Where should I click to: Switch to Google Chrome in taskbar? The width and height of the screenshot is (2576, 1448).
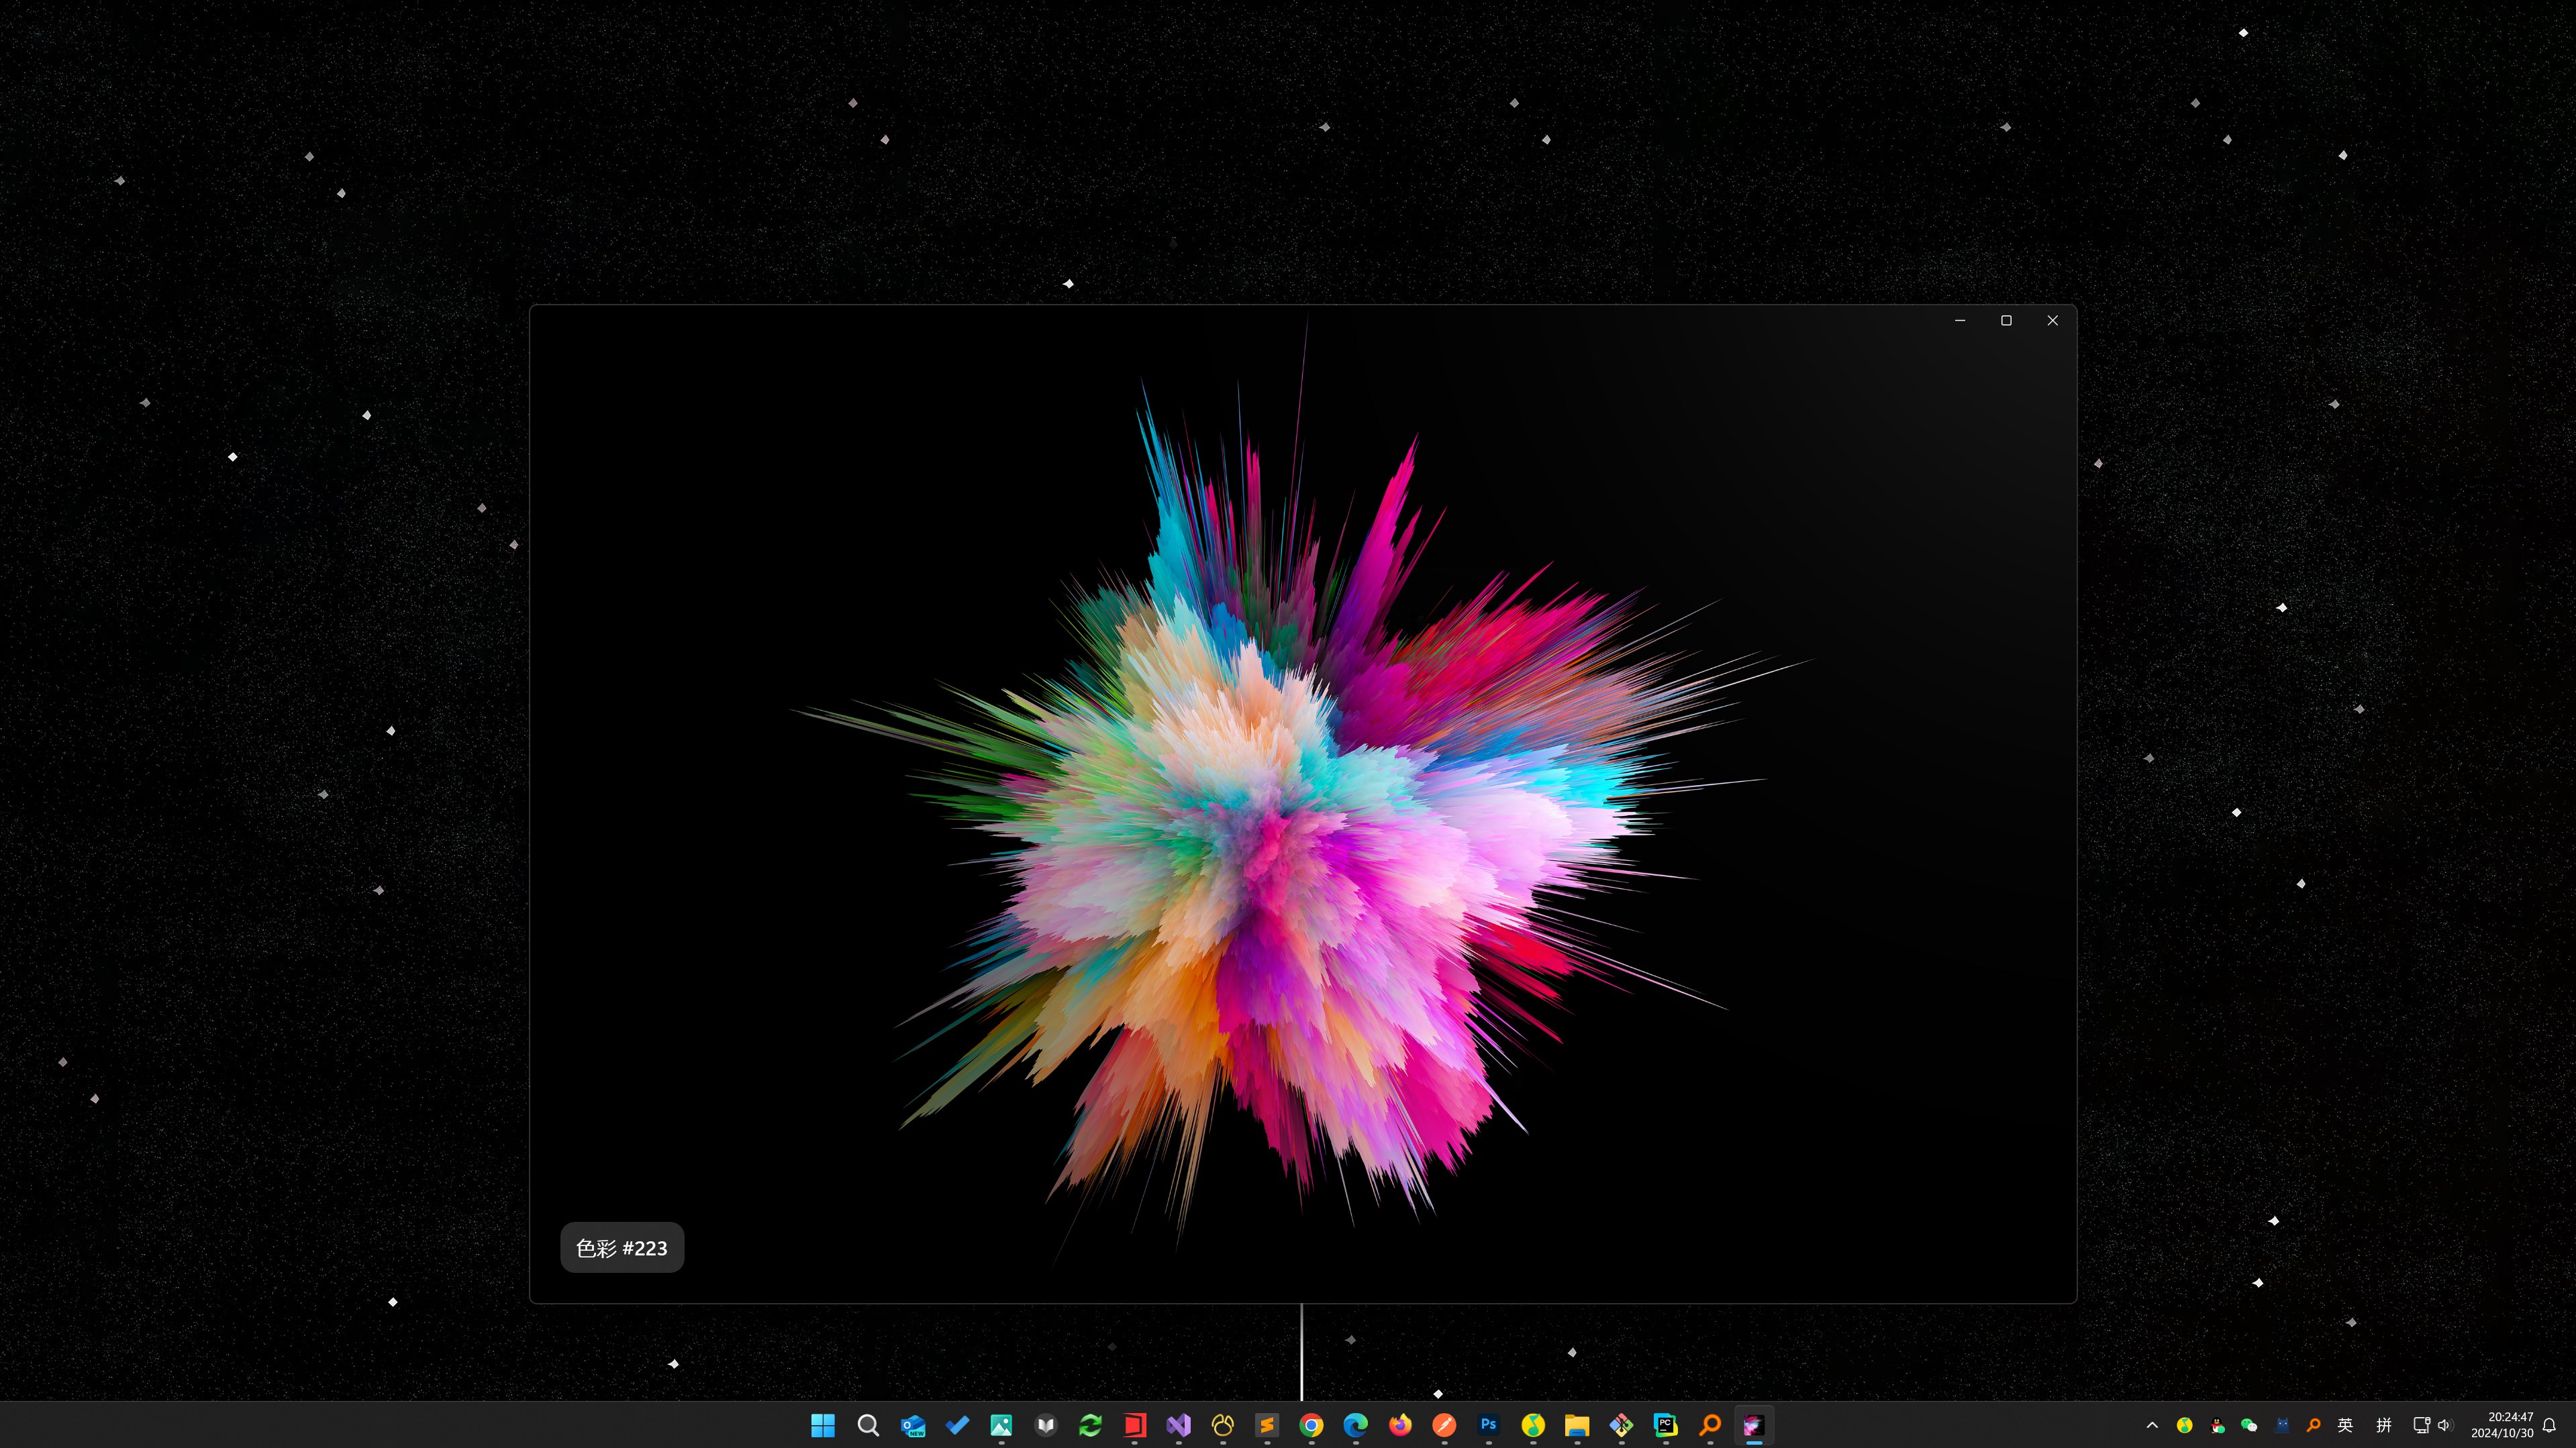(x=1311, y=1425)
